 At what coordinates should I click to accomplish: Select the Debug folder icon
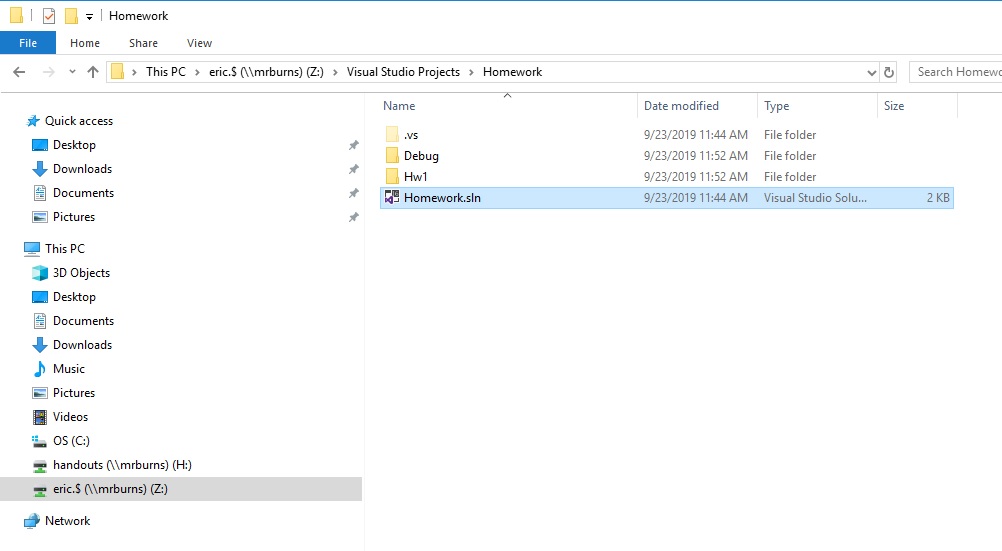pyautogui.click(x=392, y=156)
